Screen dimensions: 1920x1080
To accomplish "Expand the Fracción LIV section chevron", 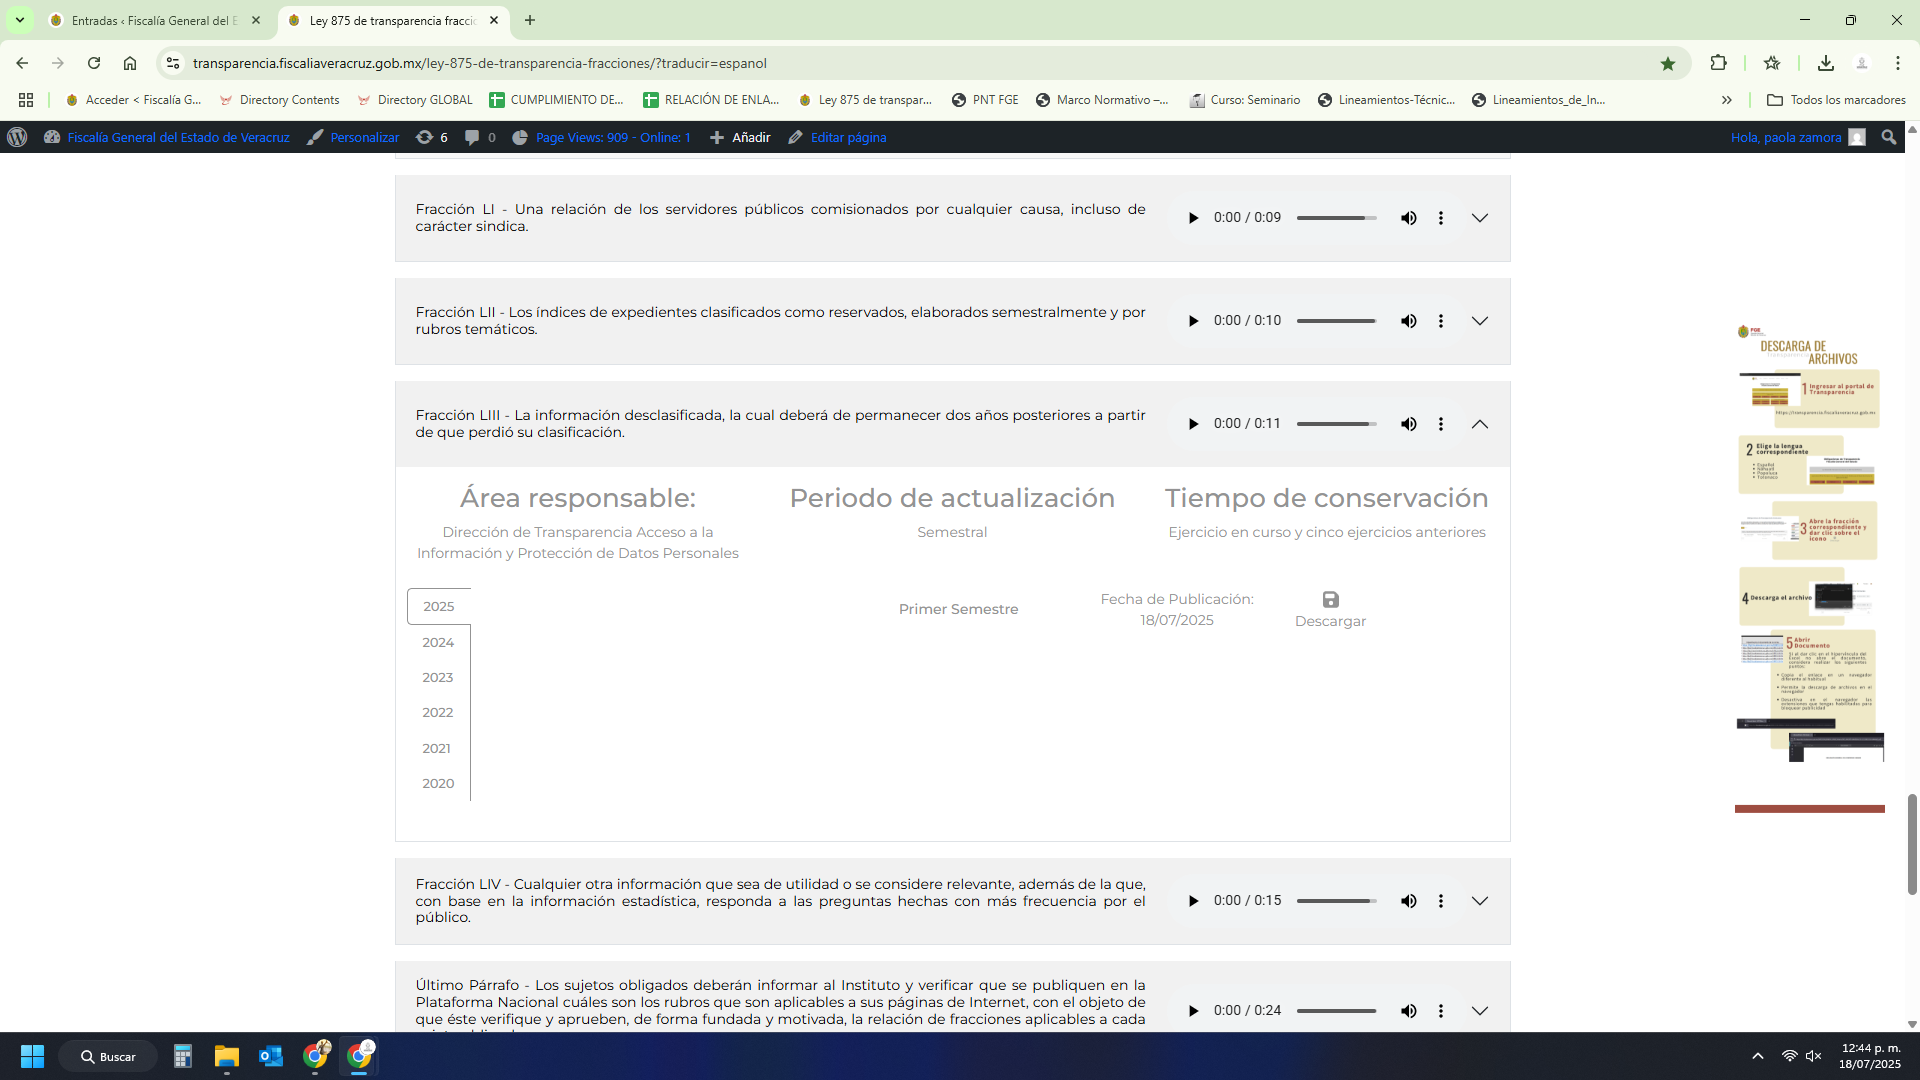I will [1479, 901].
